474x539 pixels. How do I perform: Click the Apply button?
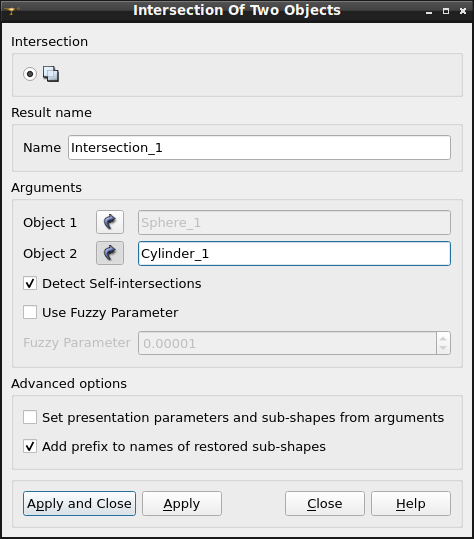(x=182, y=504)
